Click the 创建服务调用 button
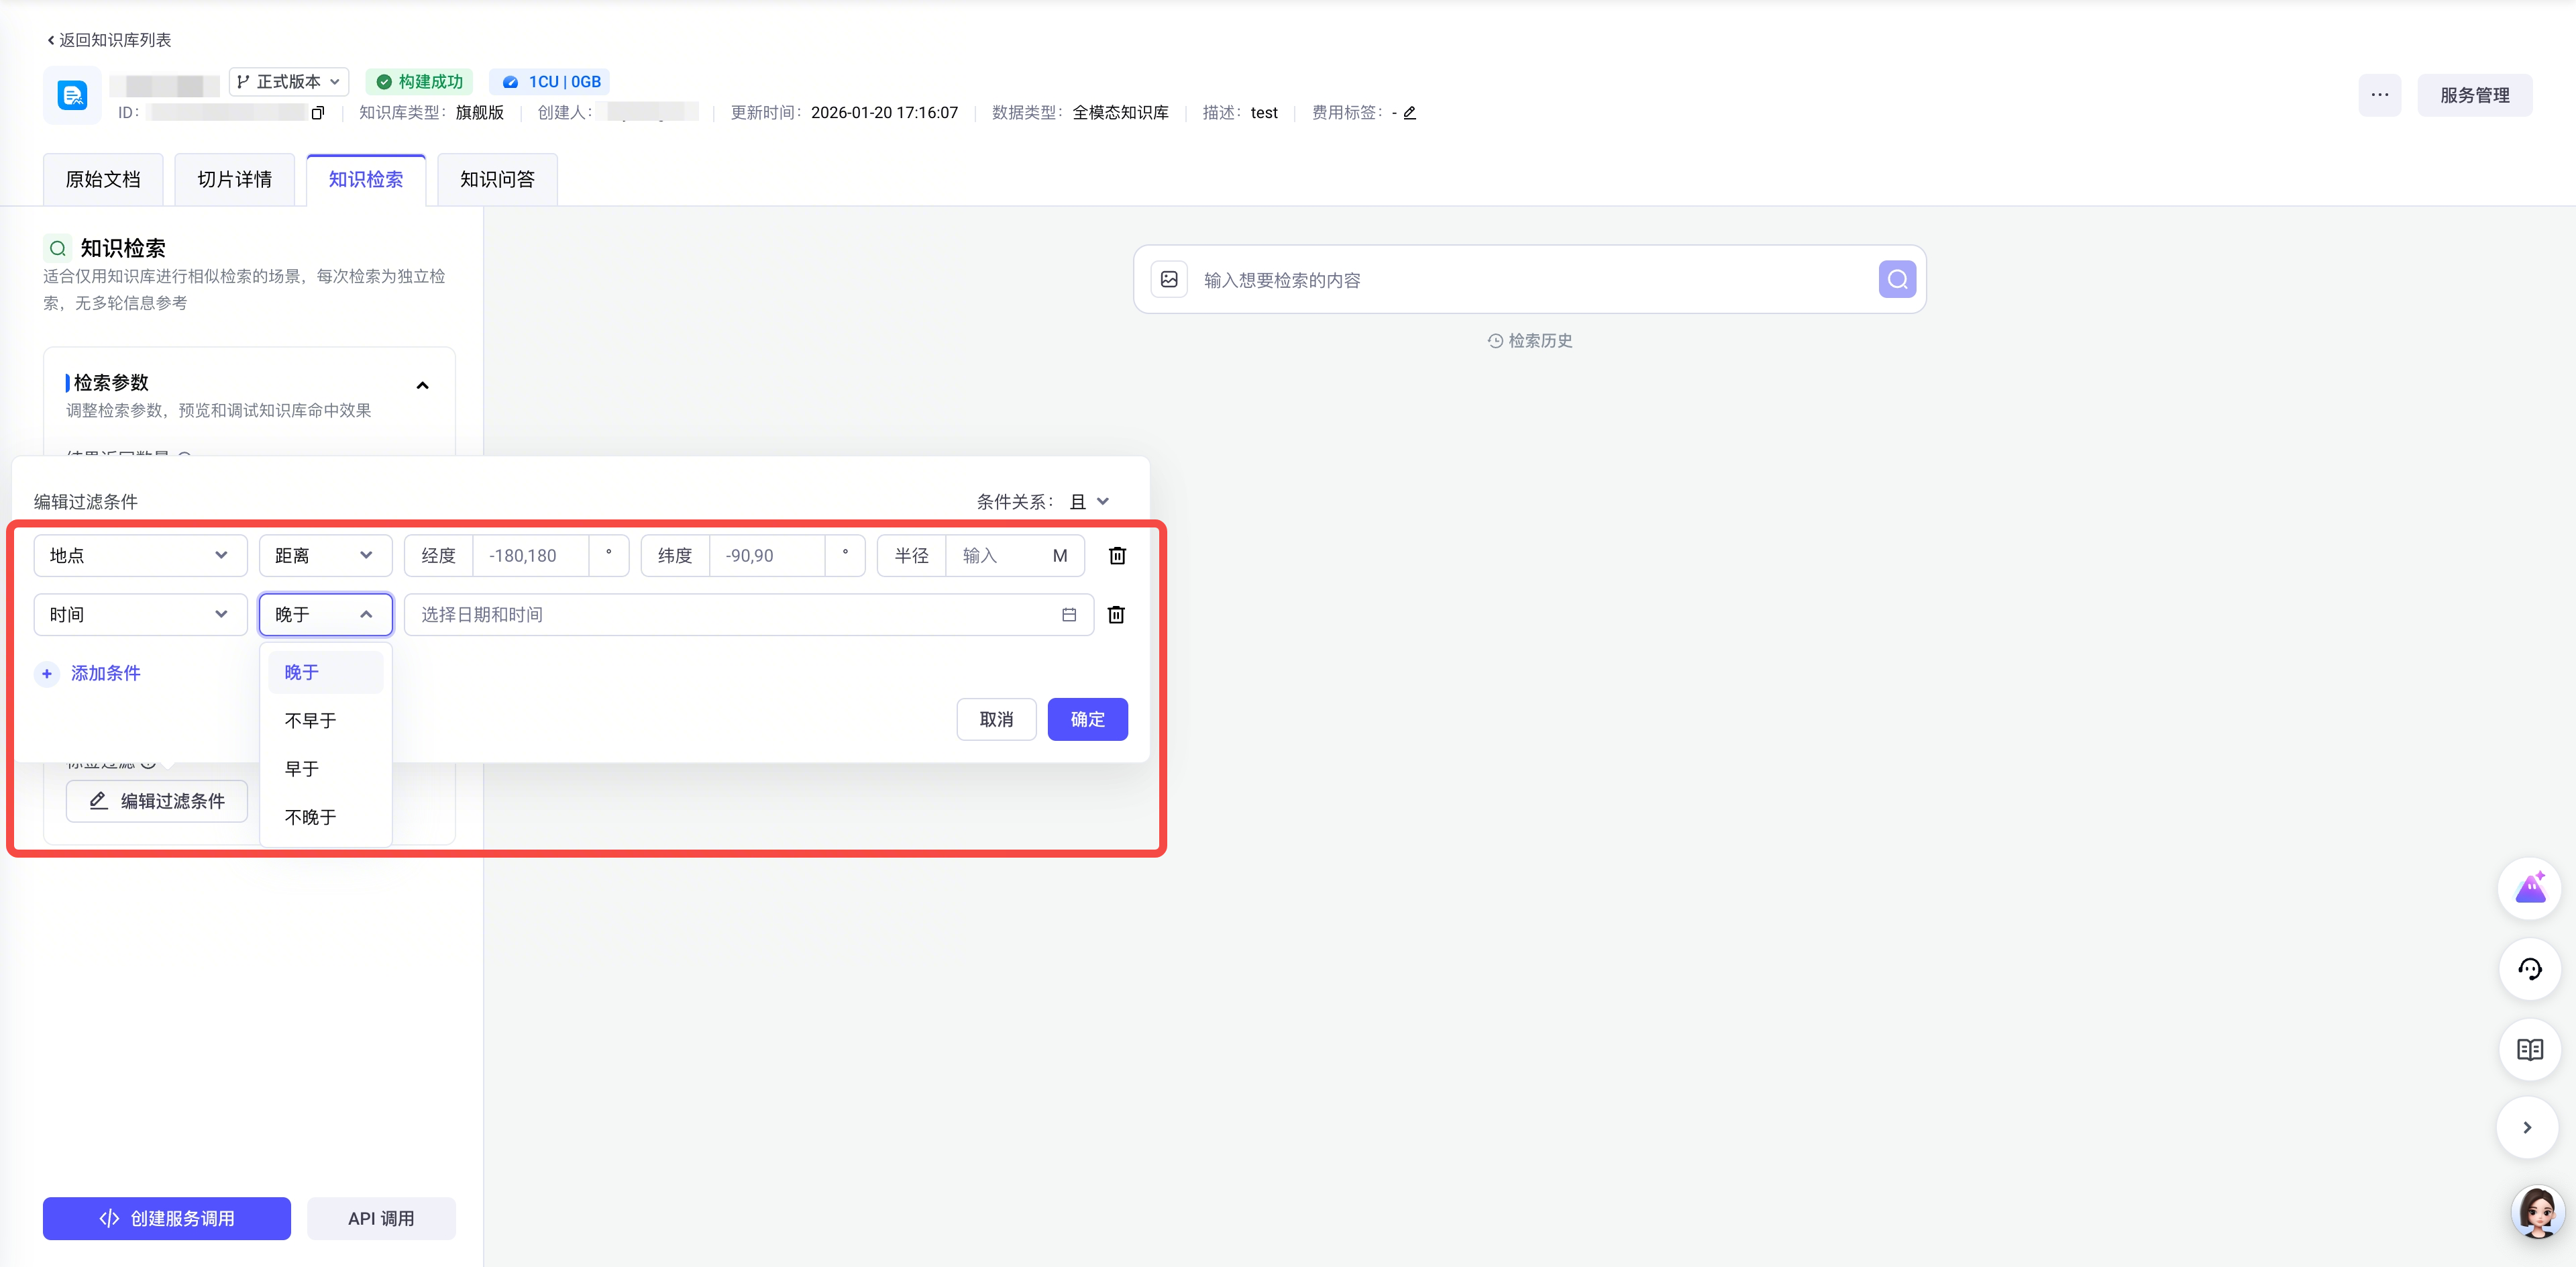The width and height of the screenshot is (2576, 1267). click(x=167, y=1219)
